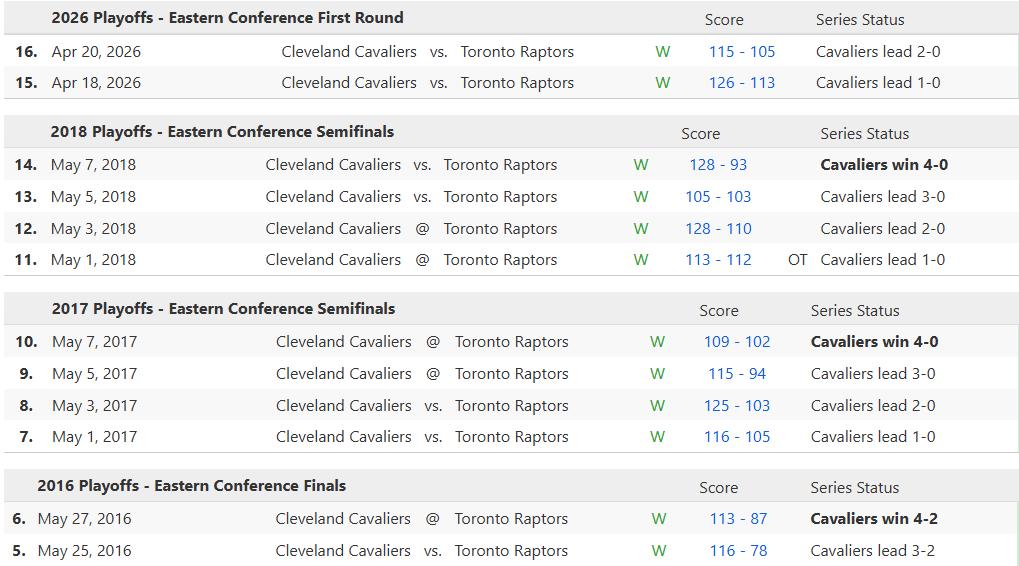1019x566 pixels.
Task: Click the 113 - 112 overtime score
Action: [718, 260]
